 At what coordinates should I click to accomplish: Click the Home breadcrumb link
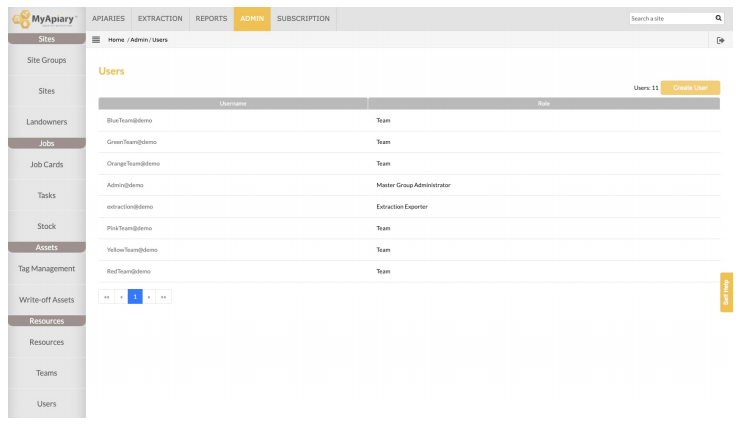(116, 40)
